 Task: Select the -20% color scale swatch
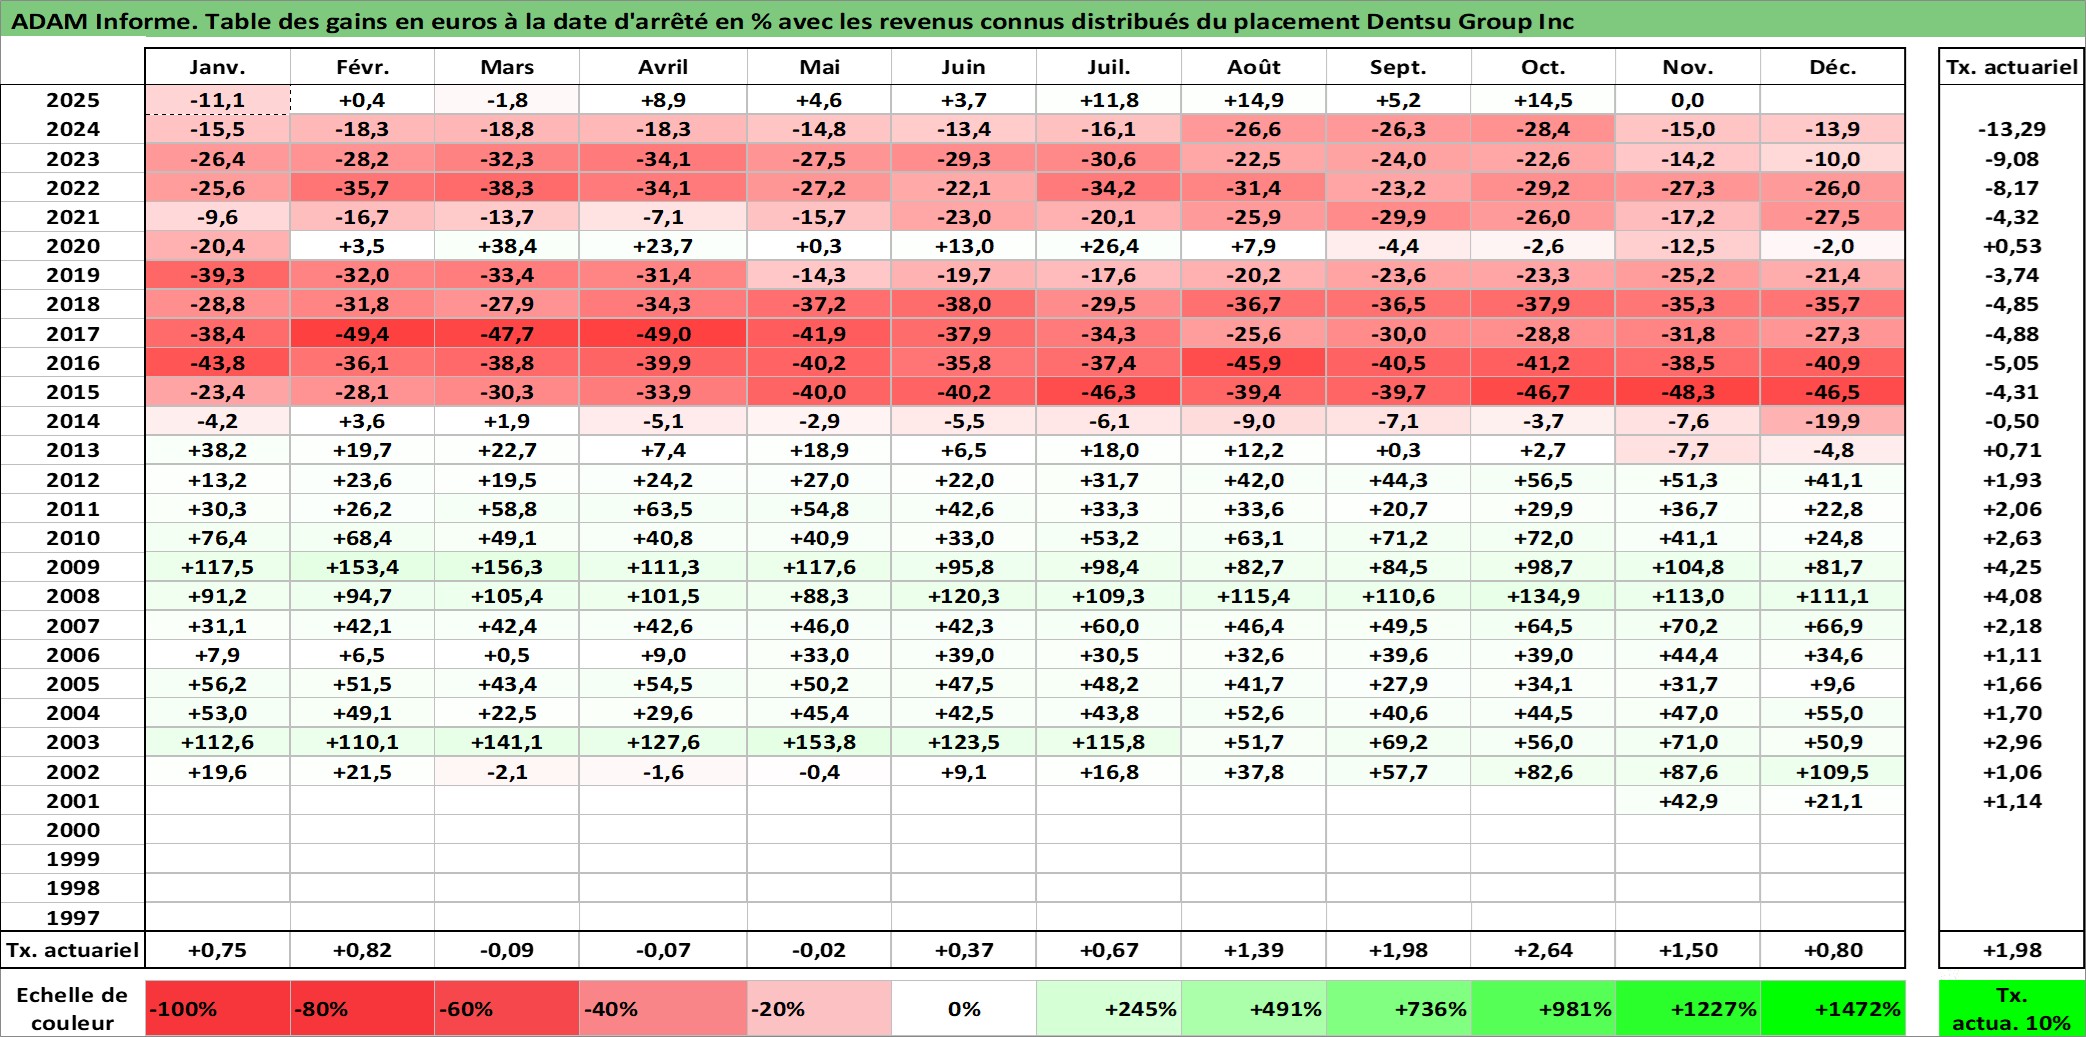tap(819, 1008)
